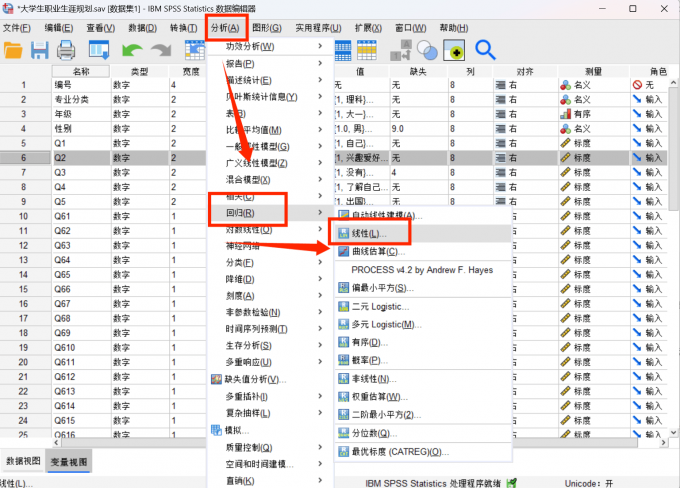Choose 最优标度 (CATREG) option
This screenshot has width=680, height=488.
(423, 452)
